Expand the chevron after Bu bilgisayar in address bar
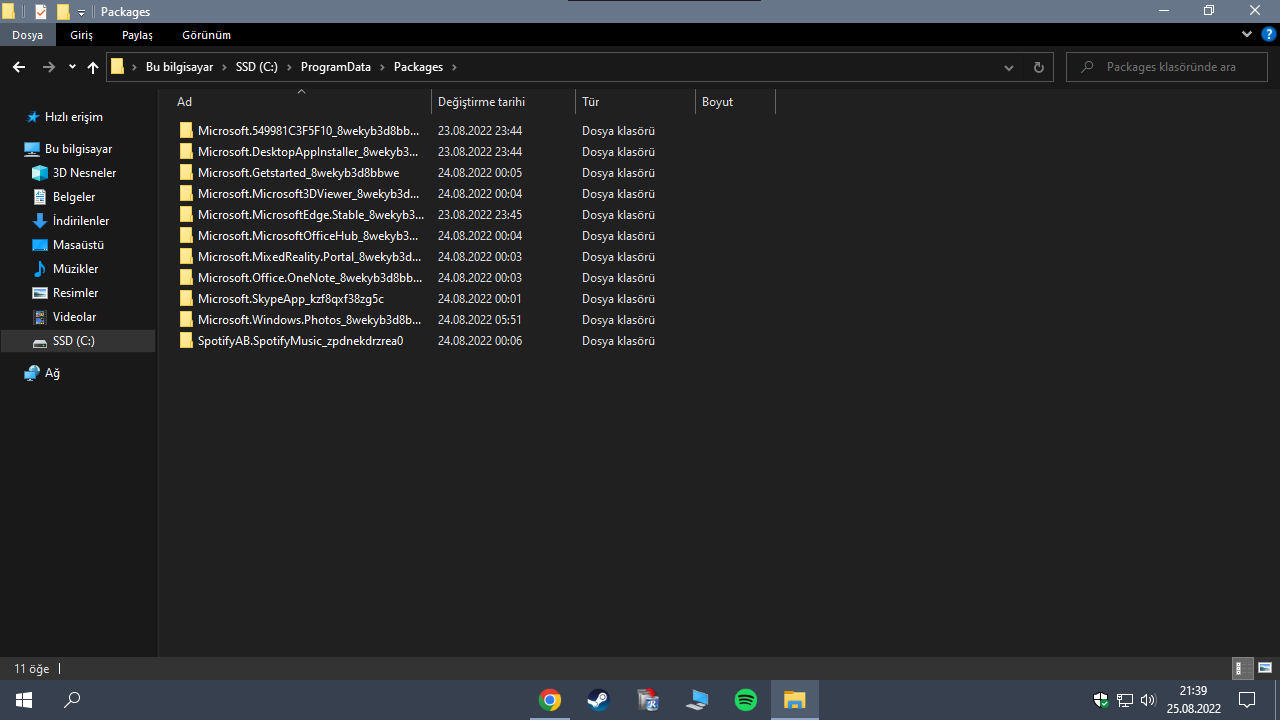Viewport: 1280px width, 720px height. coord(223,67)
